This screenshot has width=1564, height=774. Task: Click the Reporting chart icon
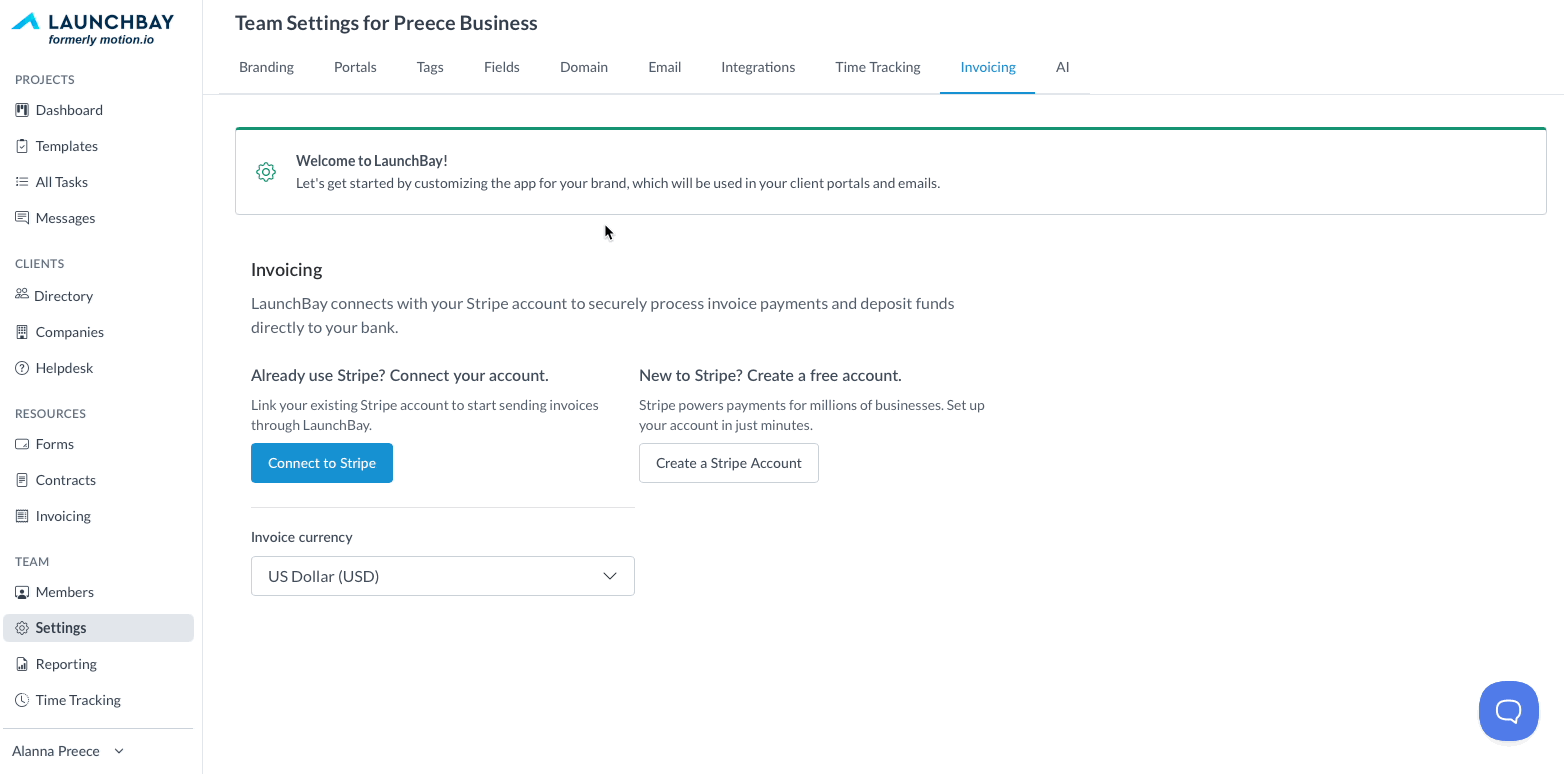click(22, 664)
